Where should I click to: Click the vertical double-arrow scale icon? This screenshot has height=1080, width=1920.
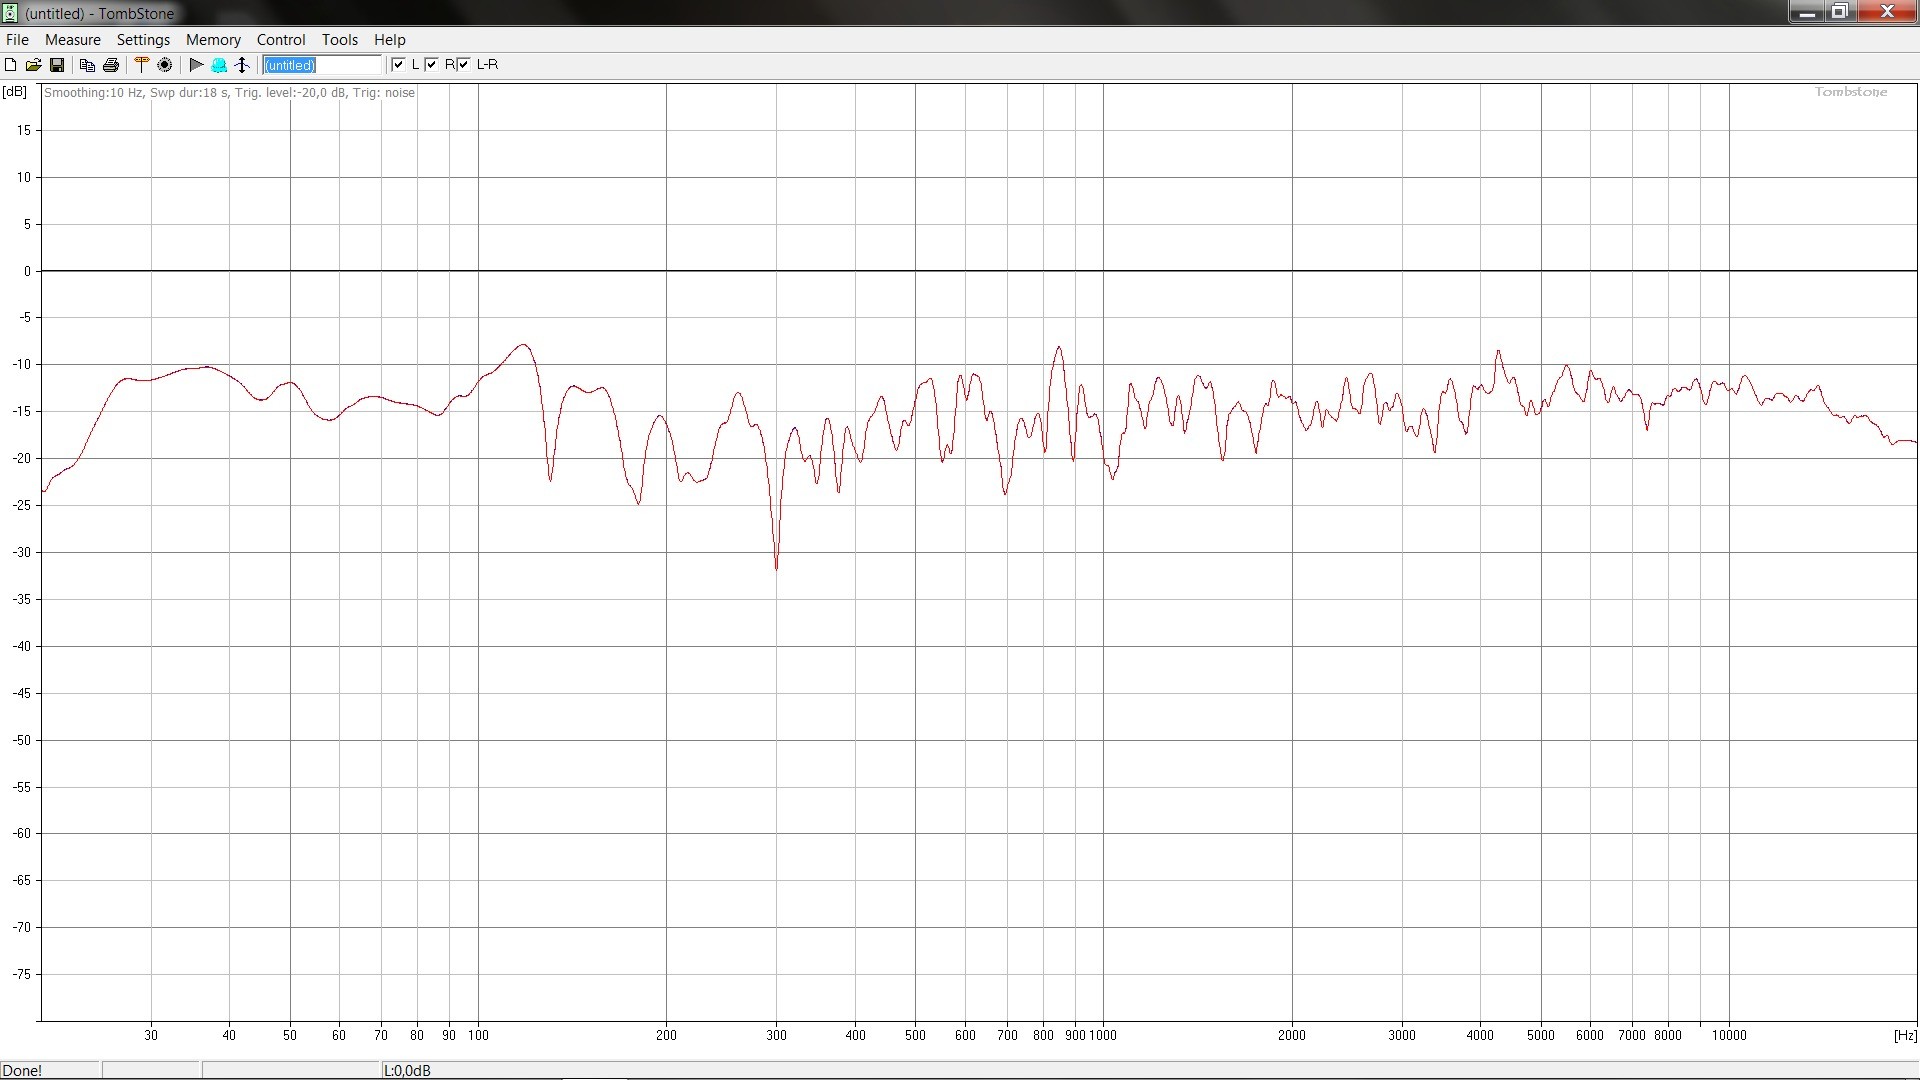pyautogui.click(x=242, y=65)
